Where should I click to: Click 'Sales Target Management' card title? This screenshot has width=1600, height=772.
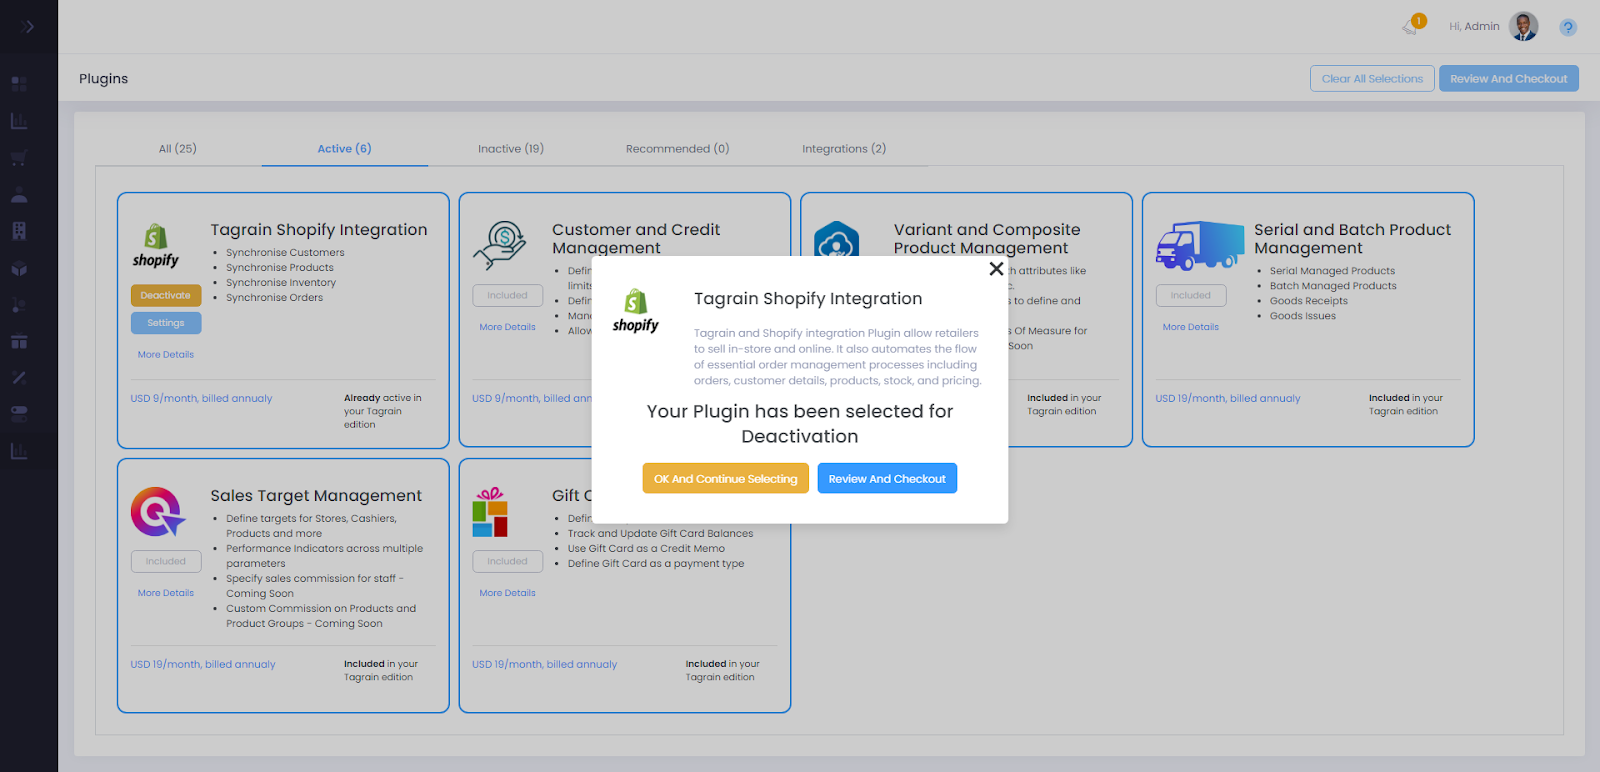pos(316,496)
